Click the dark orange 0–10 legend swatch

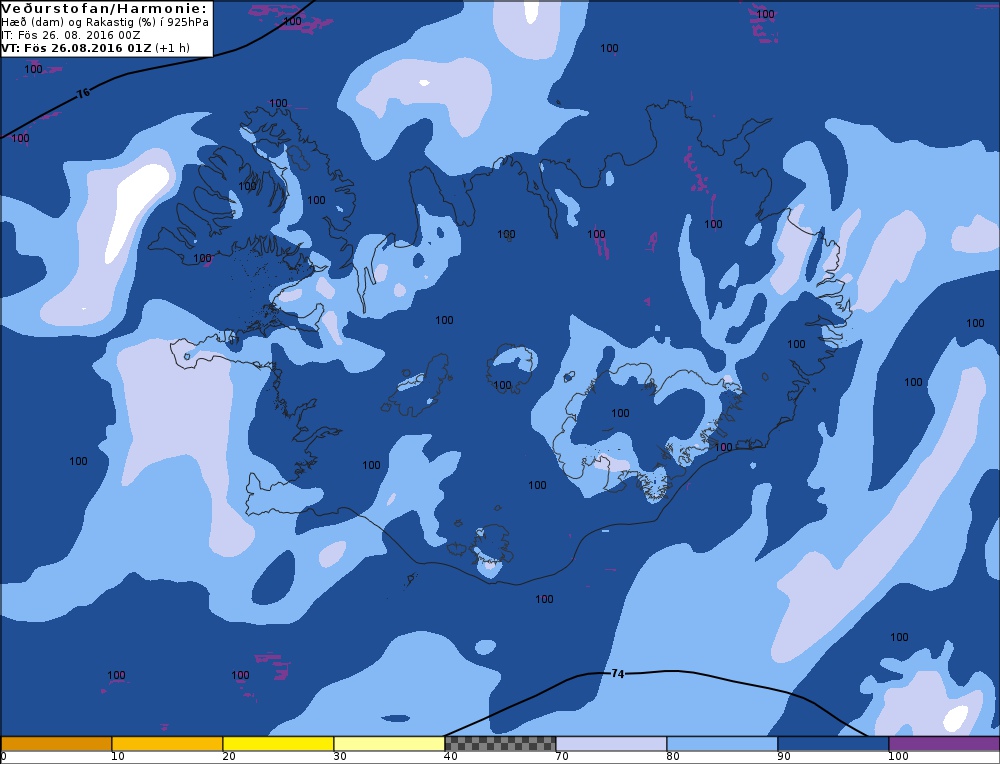56,744
